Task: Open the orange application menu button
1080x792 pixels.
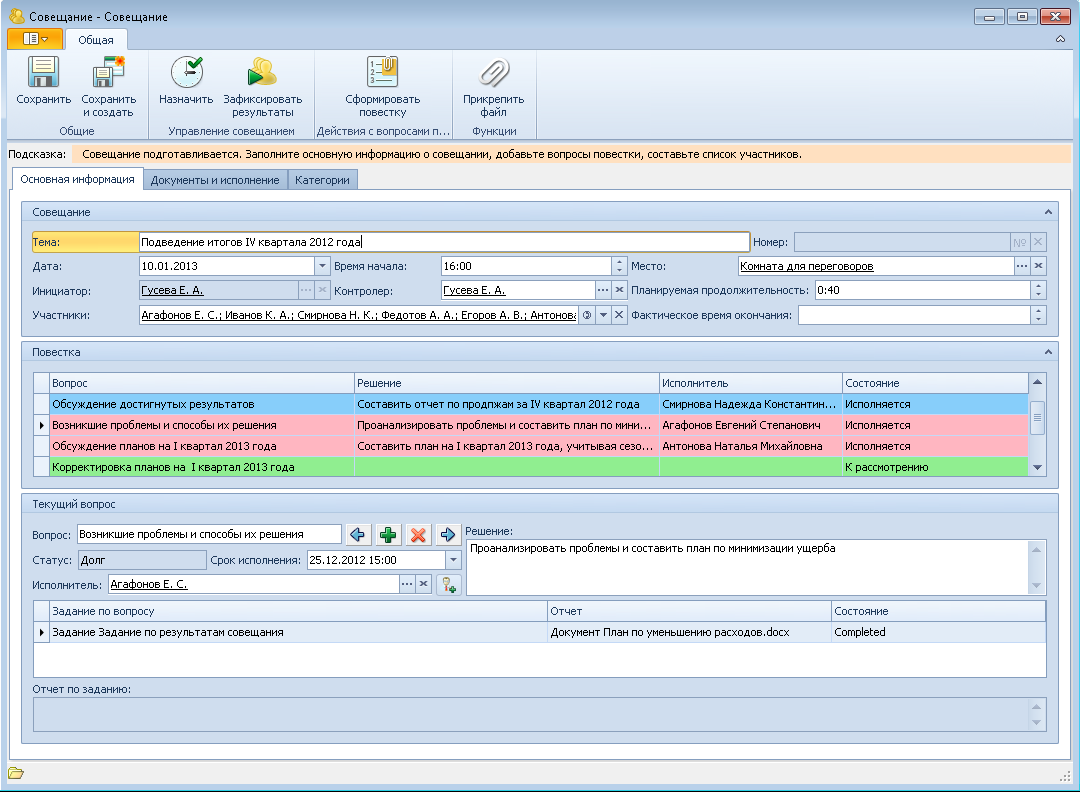Action: 35,39
